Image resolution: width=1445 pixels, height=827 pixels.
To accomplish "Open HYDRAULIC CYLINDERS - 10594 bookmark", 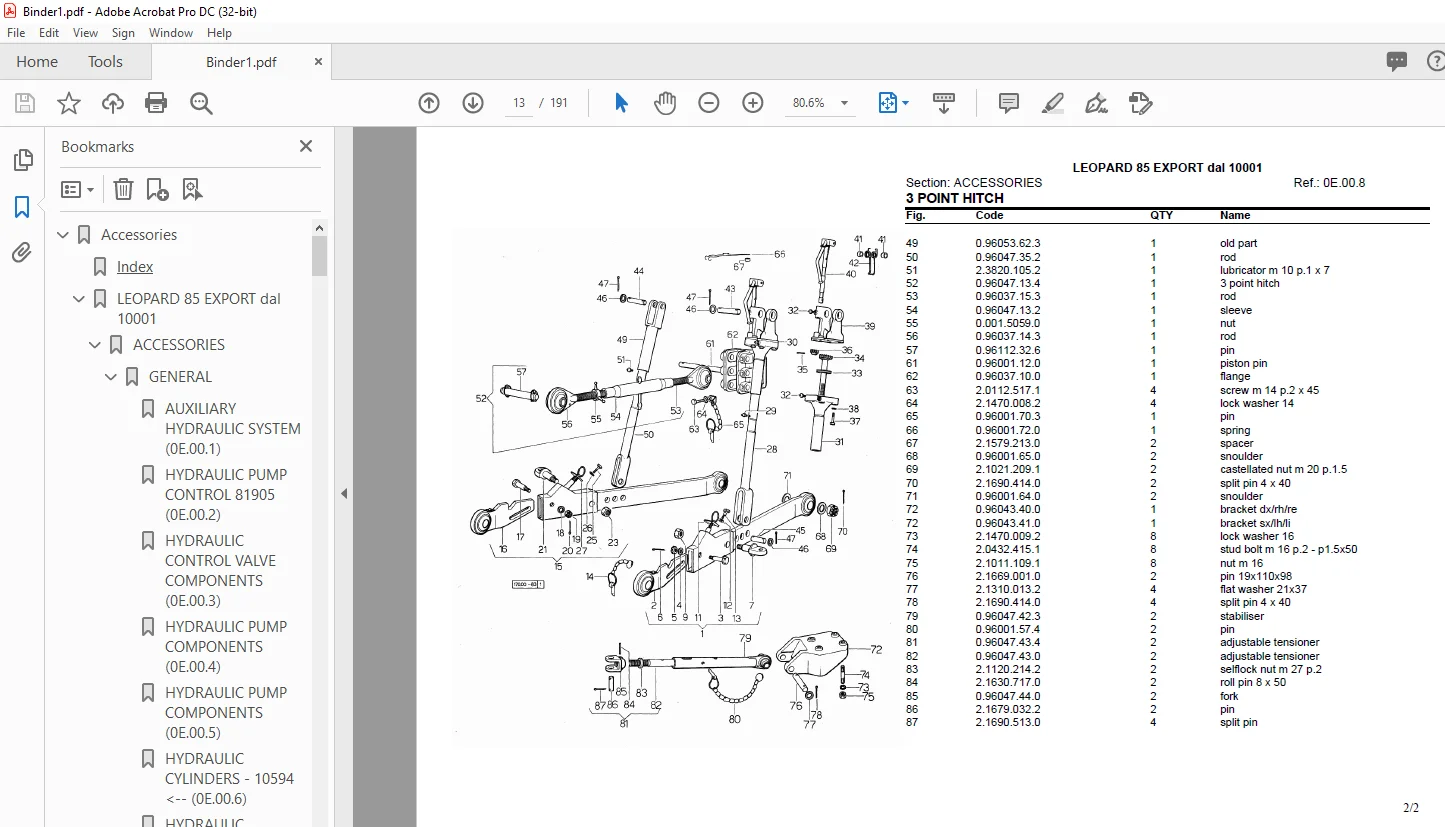I will [230, 779].
